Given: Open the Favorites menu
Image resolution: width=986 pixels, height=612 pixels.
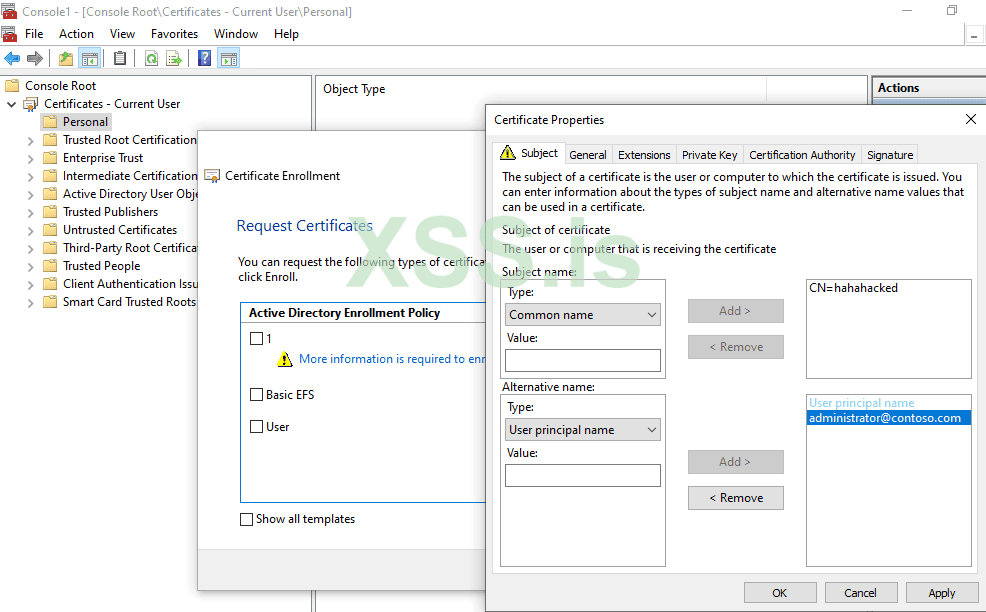Looking at the screenshot, I should pos(174,33).
